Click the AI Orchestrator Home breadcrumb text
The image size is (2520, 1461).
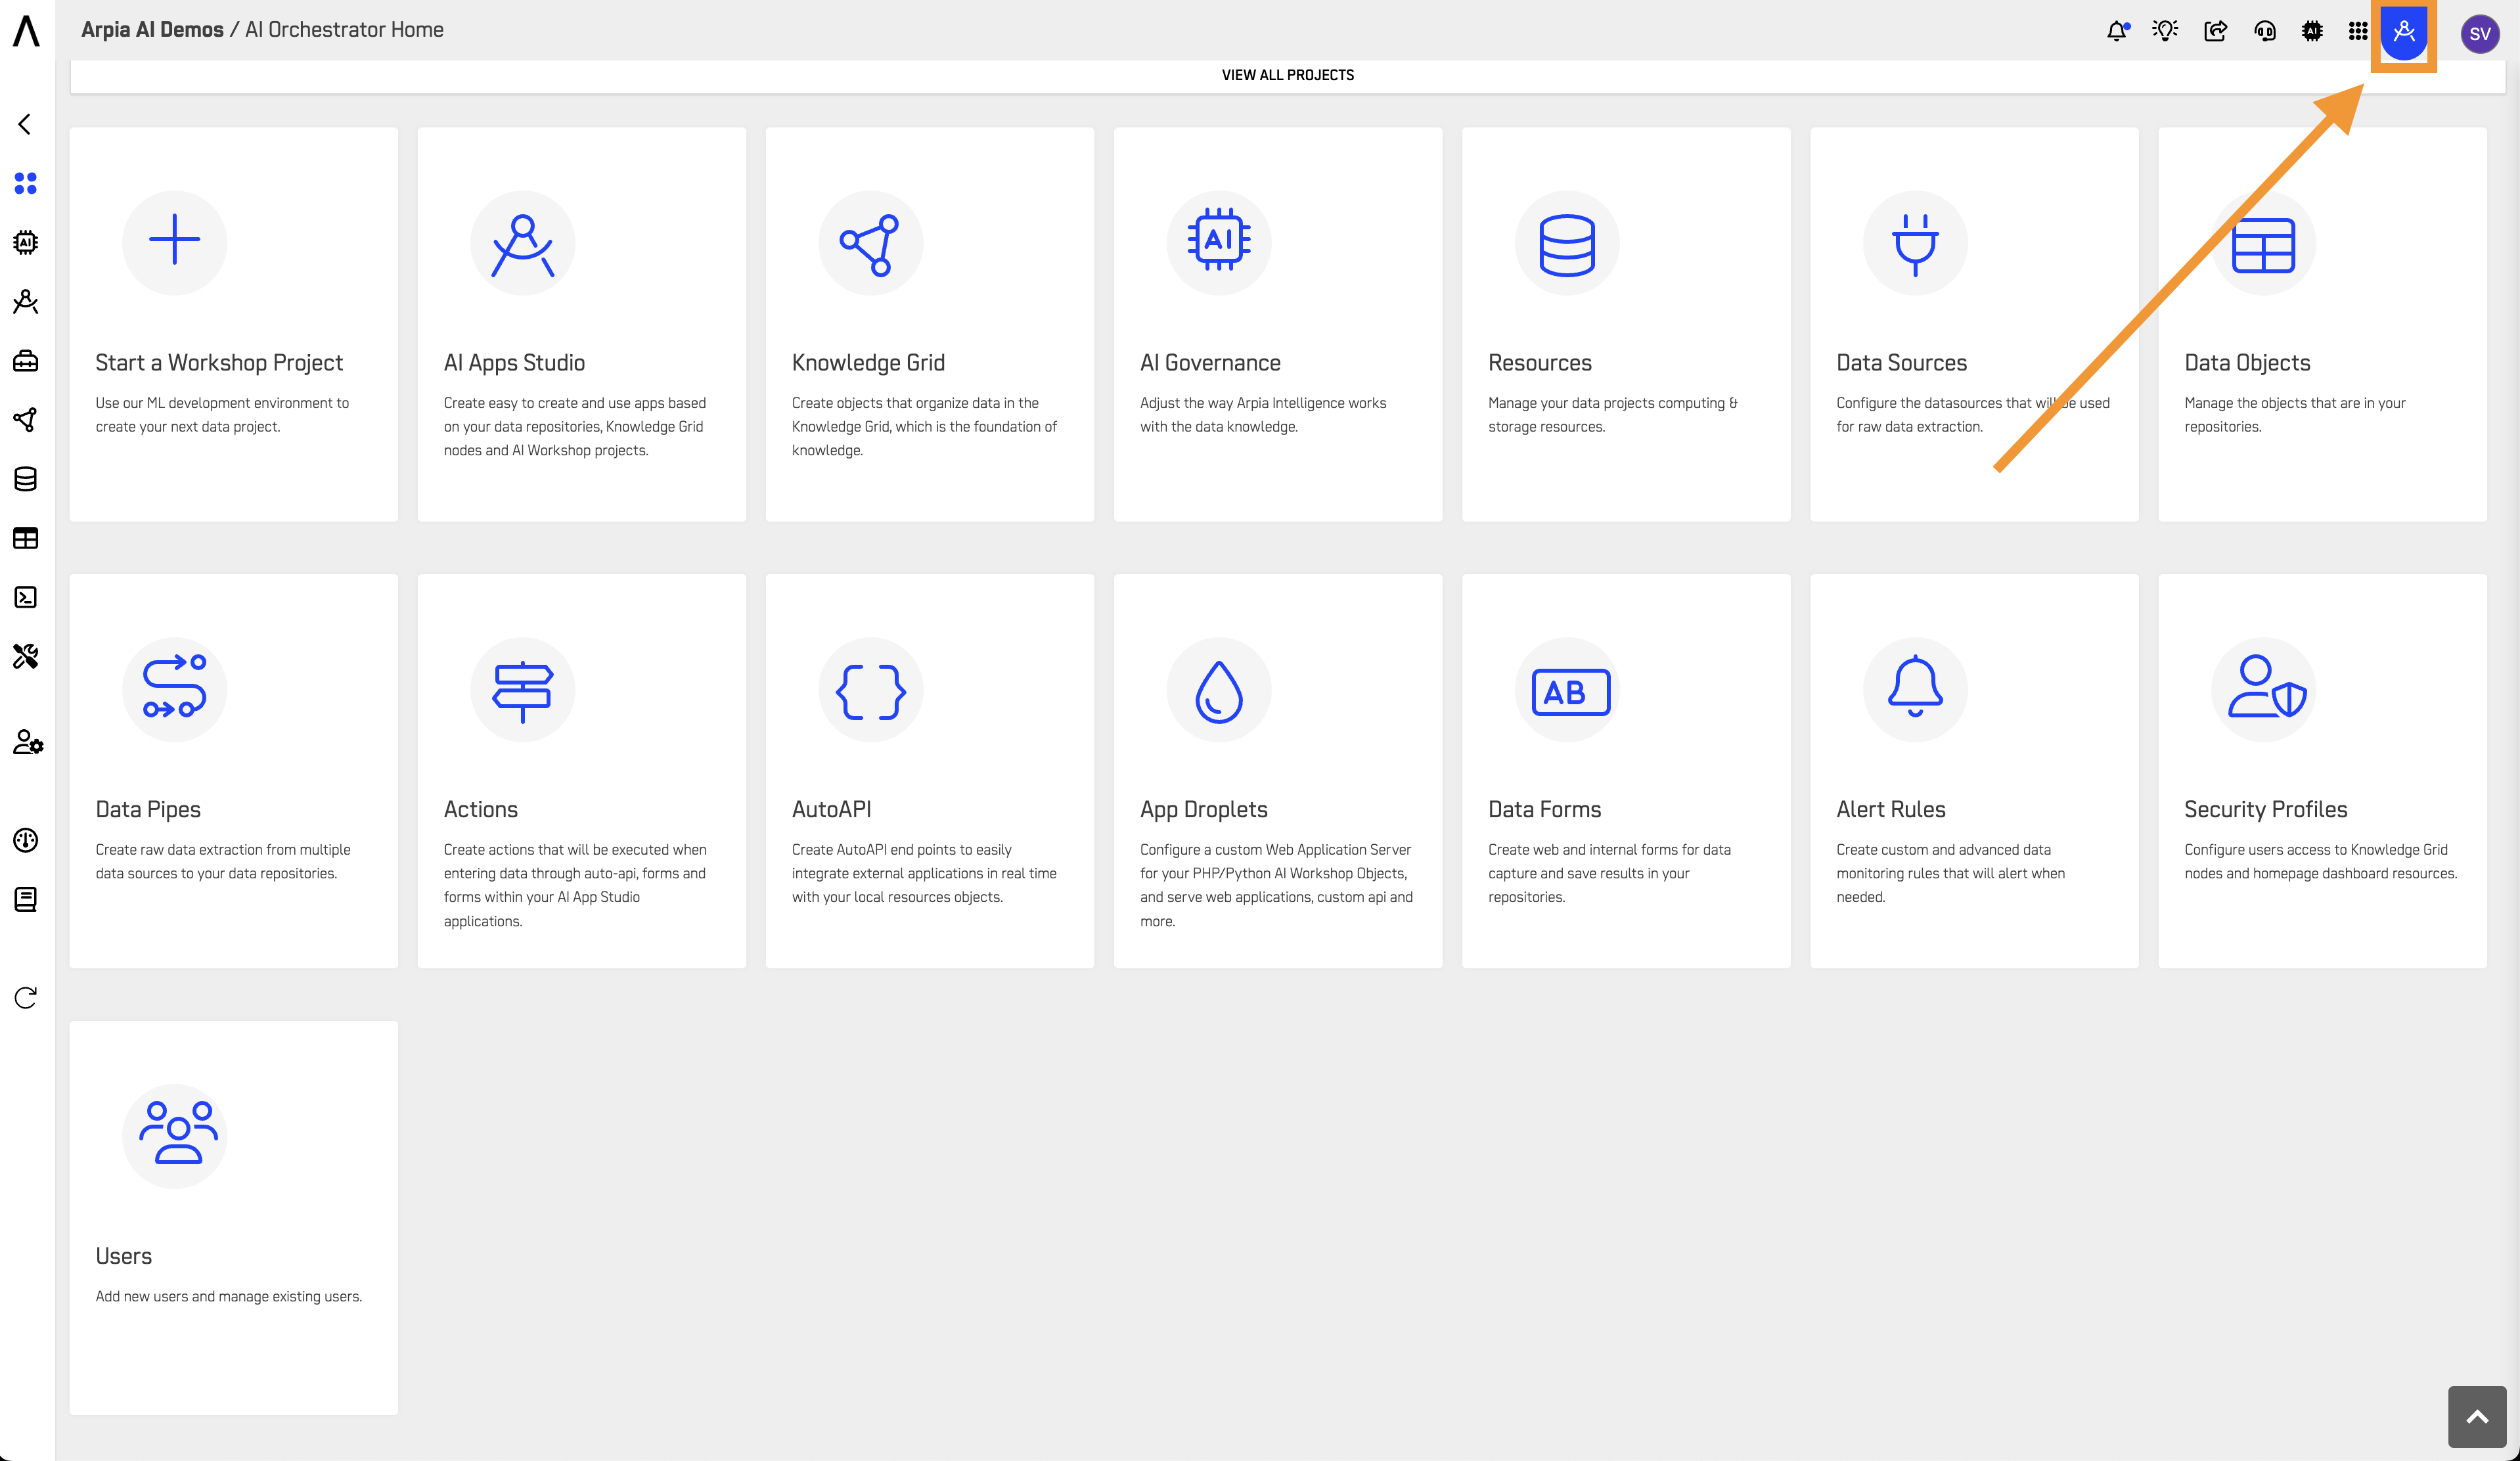344,30
